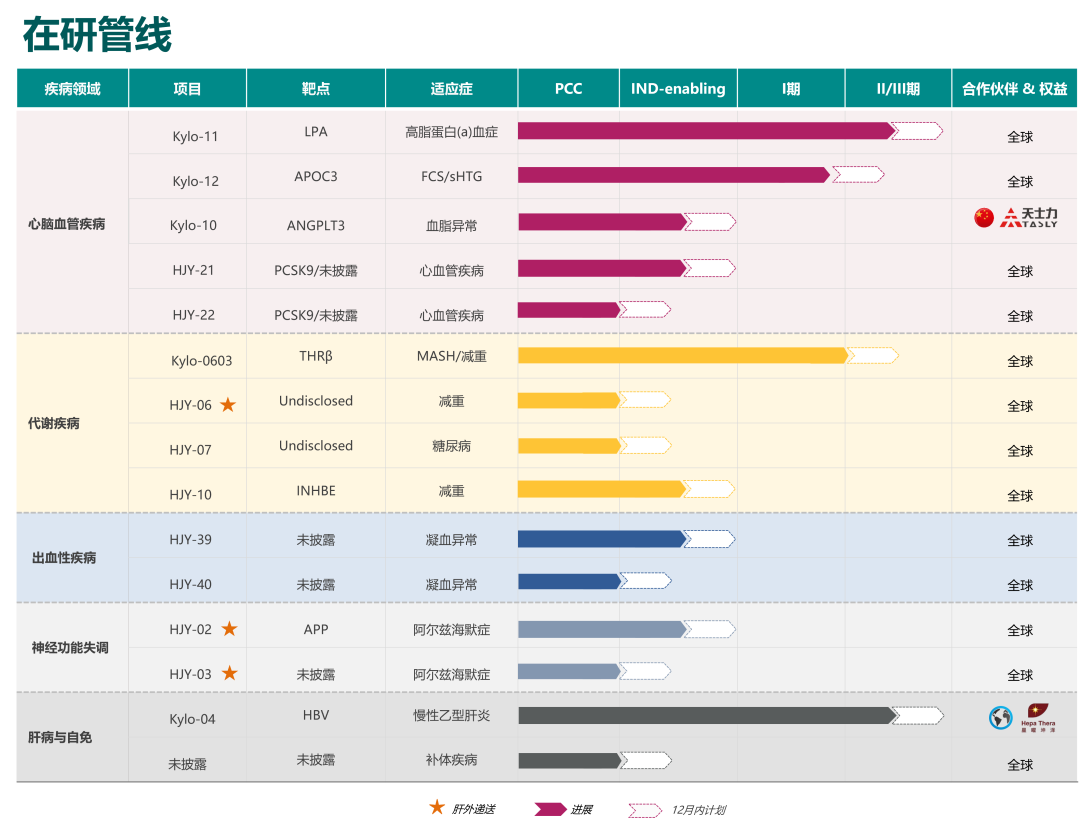Click the Kylo-0603 project name
This screenshot has width=1080, height=832.
click(201, 361)
